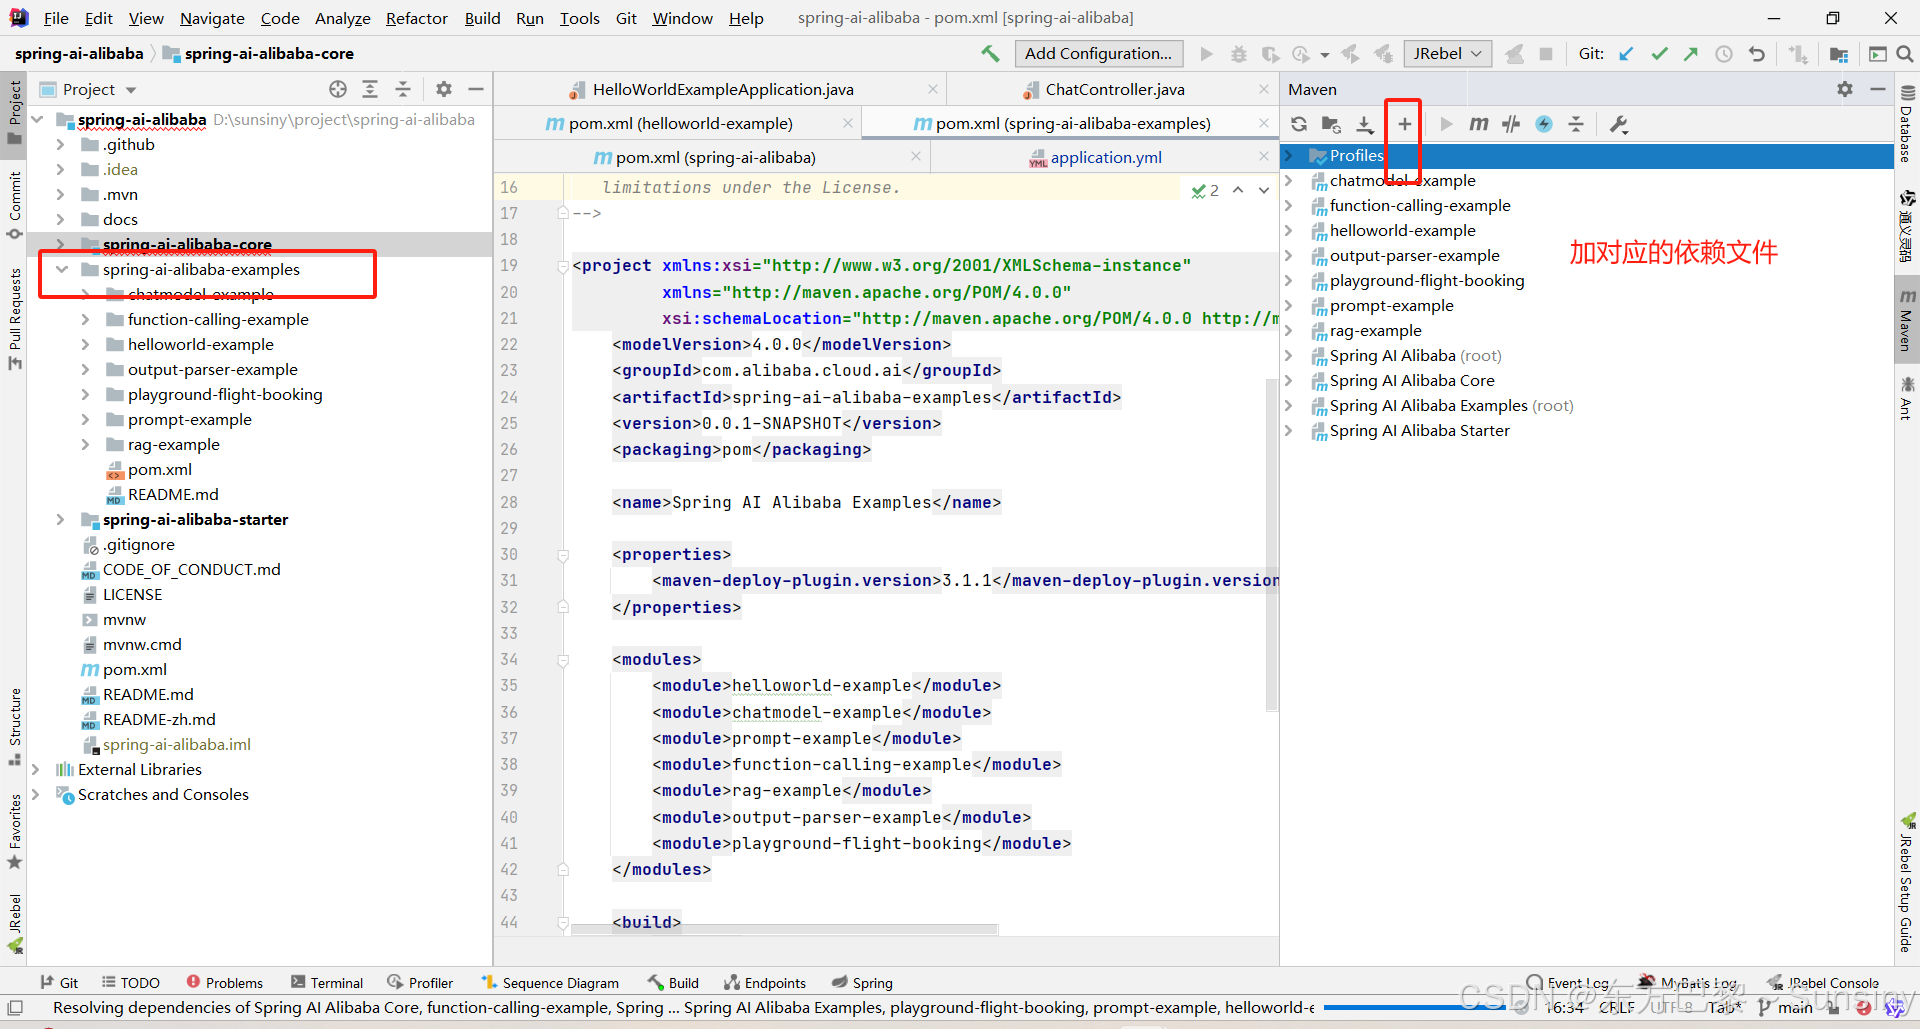
Task: Commit changes with Git checkmark
Action: pyautogui.click(x=1660, y=54)
